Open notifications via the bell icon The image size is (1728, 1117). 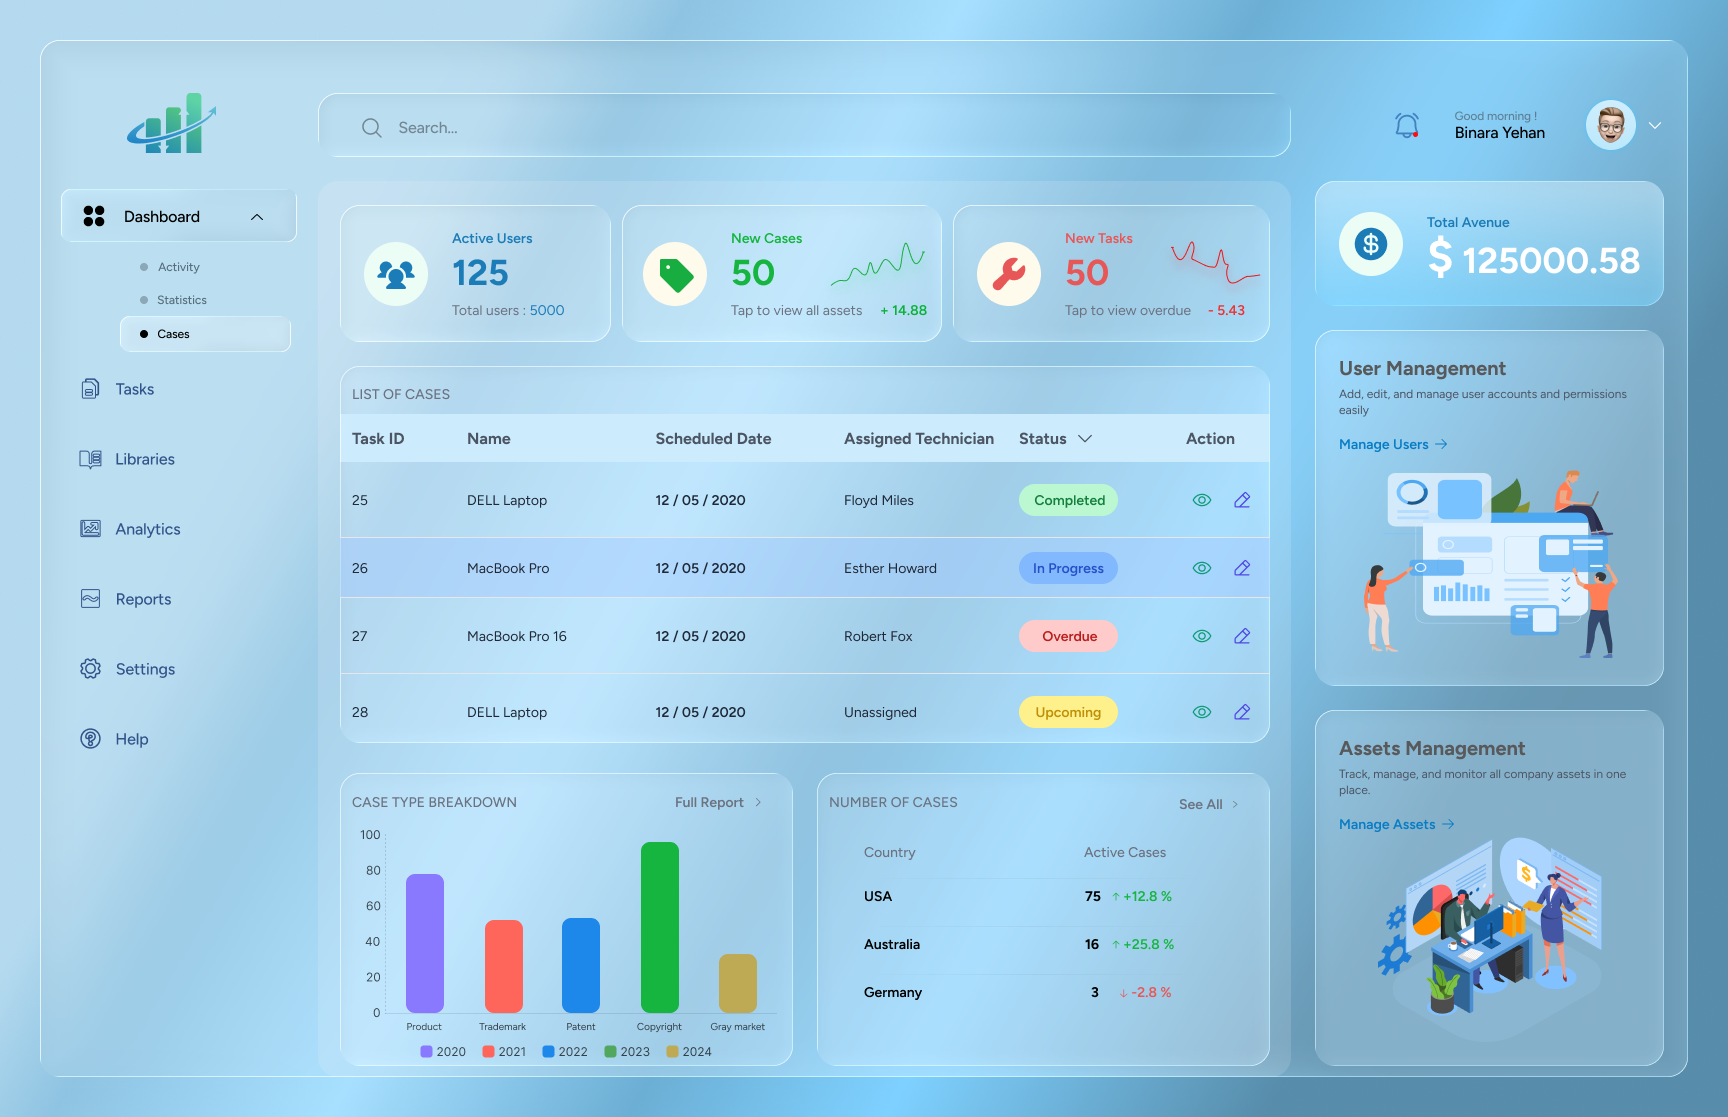1407,124
